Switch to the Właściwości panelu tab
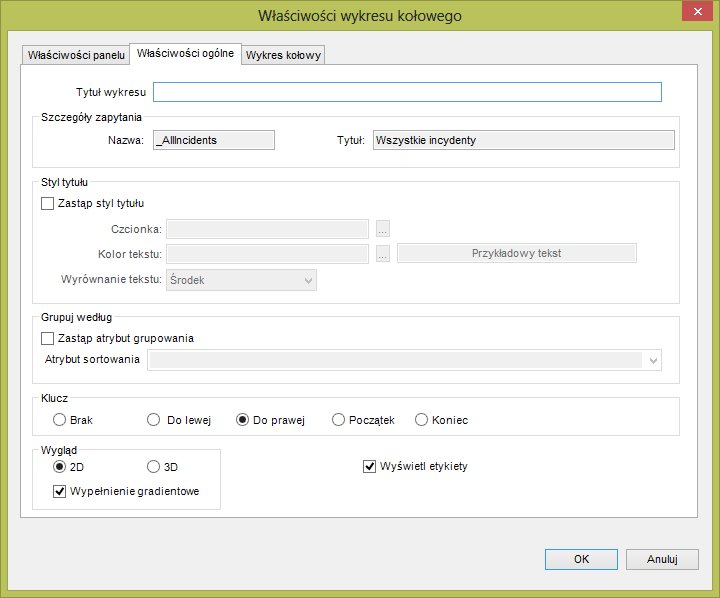This screenshot has height=598, width=720. 76,55
